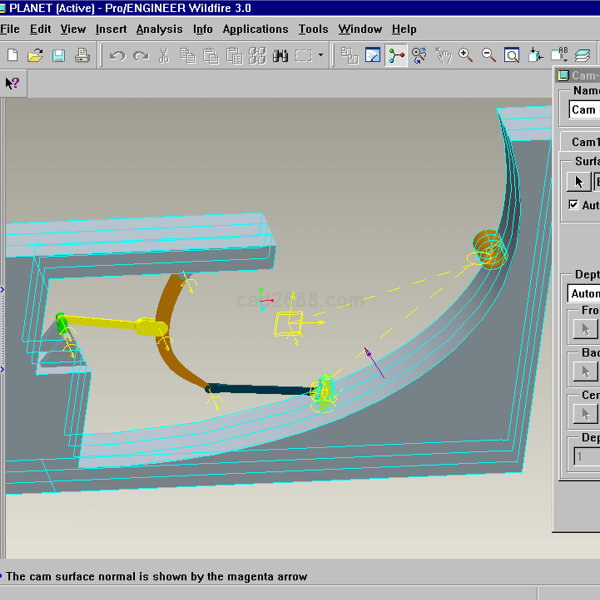Click the Undo arrow button
This screenshot has height=600, width=600.
(117, 56)
